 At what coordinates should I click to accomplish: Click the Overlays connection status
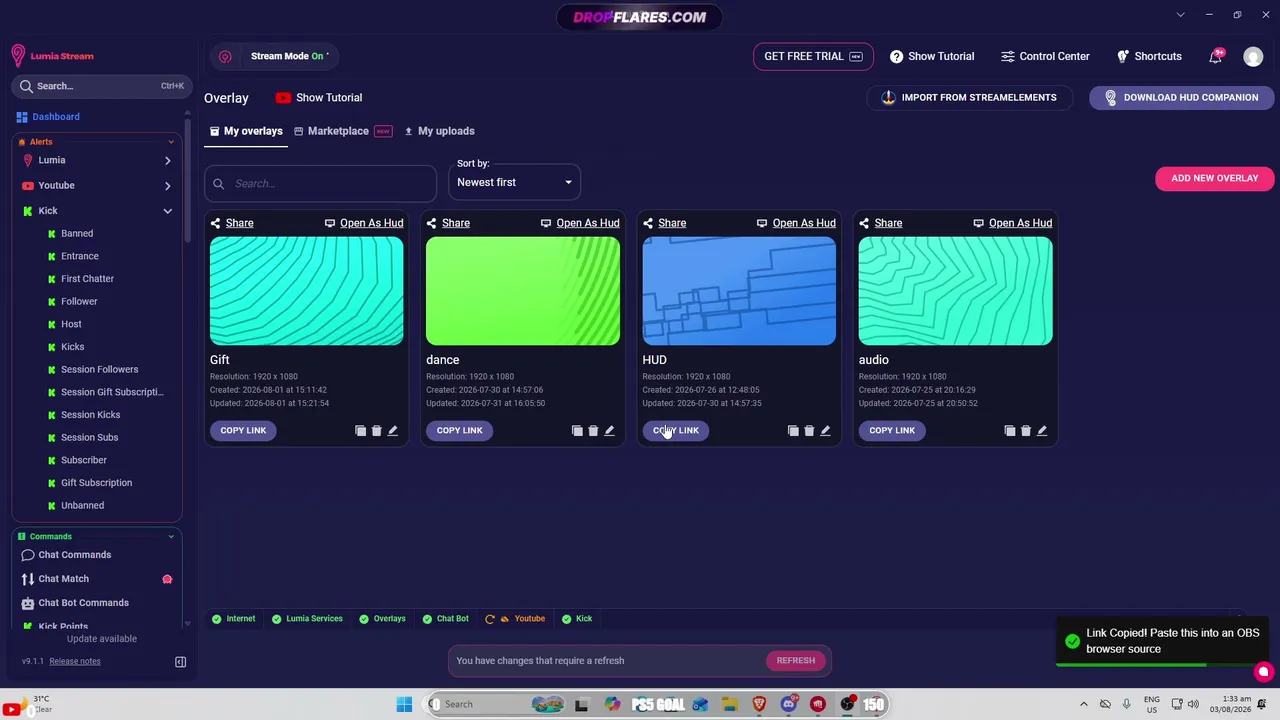point(382,619)
